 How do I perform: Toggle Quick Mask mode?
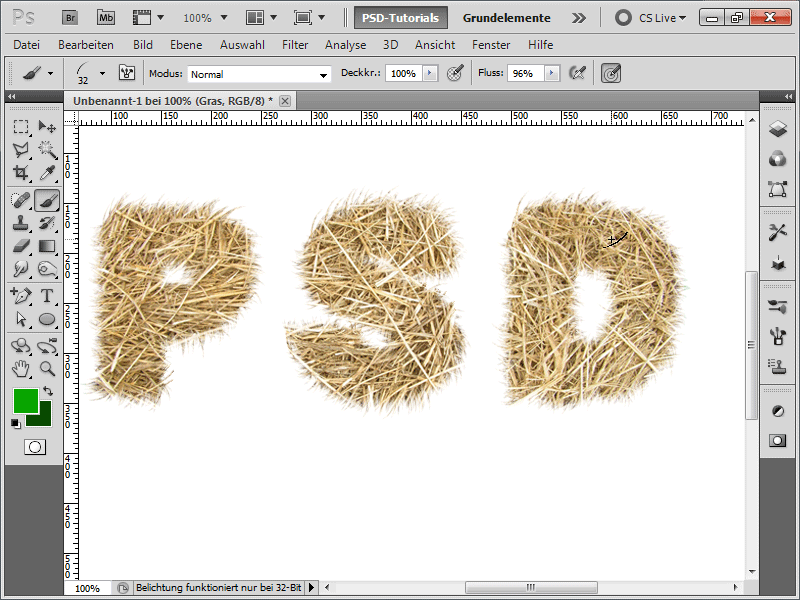(35, 447)
